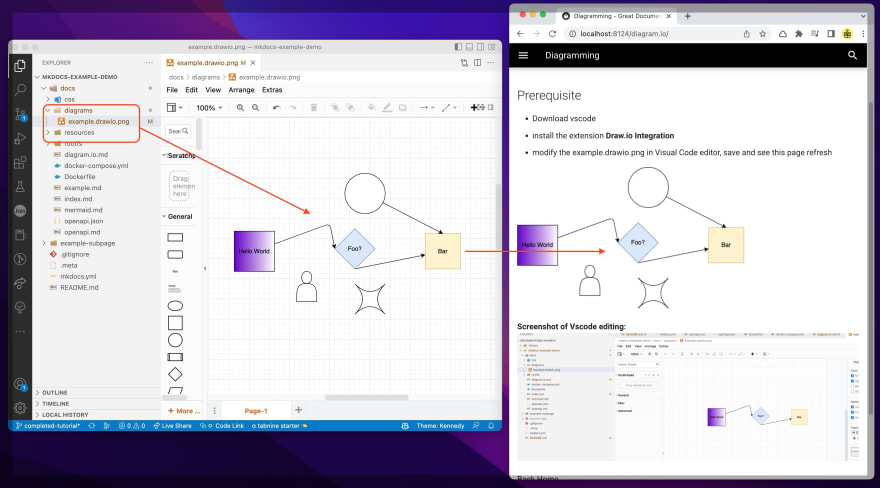Toggle the secondary sidebar layout icon in VS Code
This screenshot has height=488, width=880.
tap(481, 47)
